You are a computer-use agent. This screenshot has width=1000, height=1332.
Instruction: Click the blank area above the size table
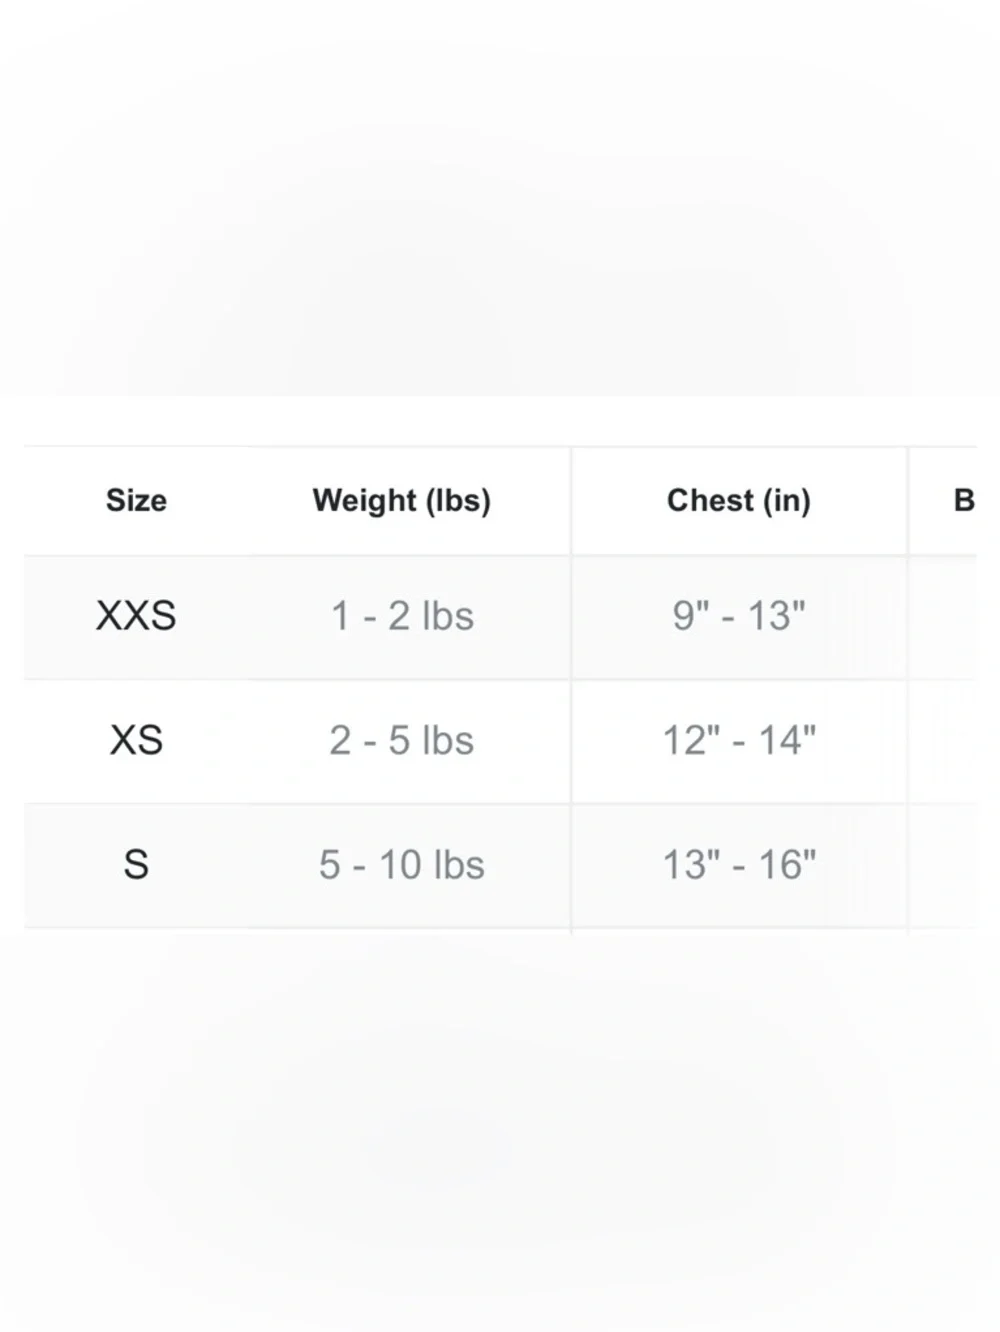pyautogui.click(x=500, y=200)
